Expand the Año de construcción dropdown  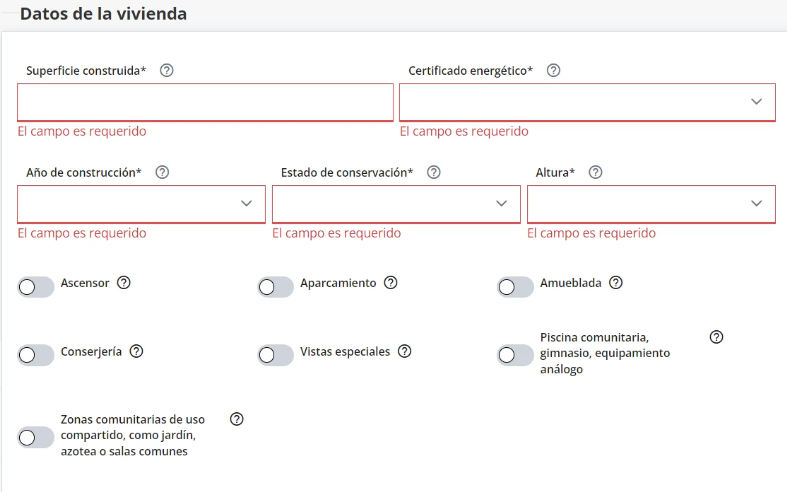[x=142, y=204]
